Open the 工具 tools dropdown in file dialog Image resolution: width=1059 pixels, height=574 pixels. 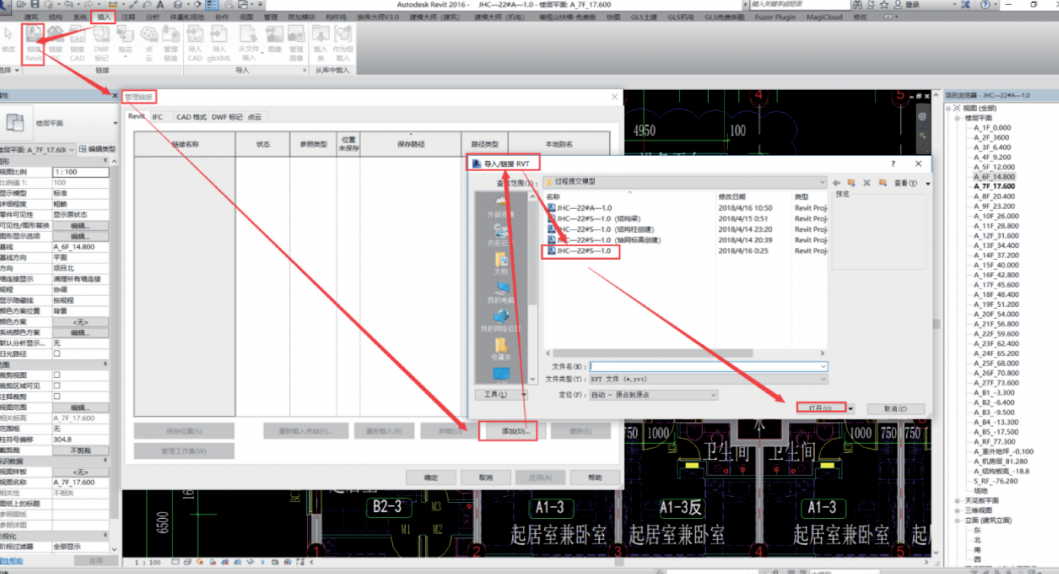point(500,394)
